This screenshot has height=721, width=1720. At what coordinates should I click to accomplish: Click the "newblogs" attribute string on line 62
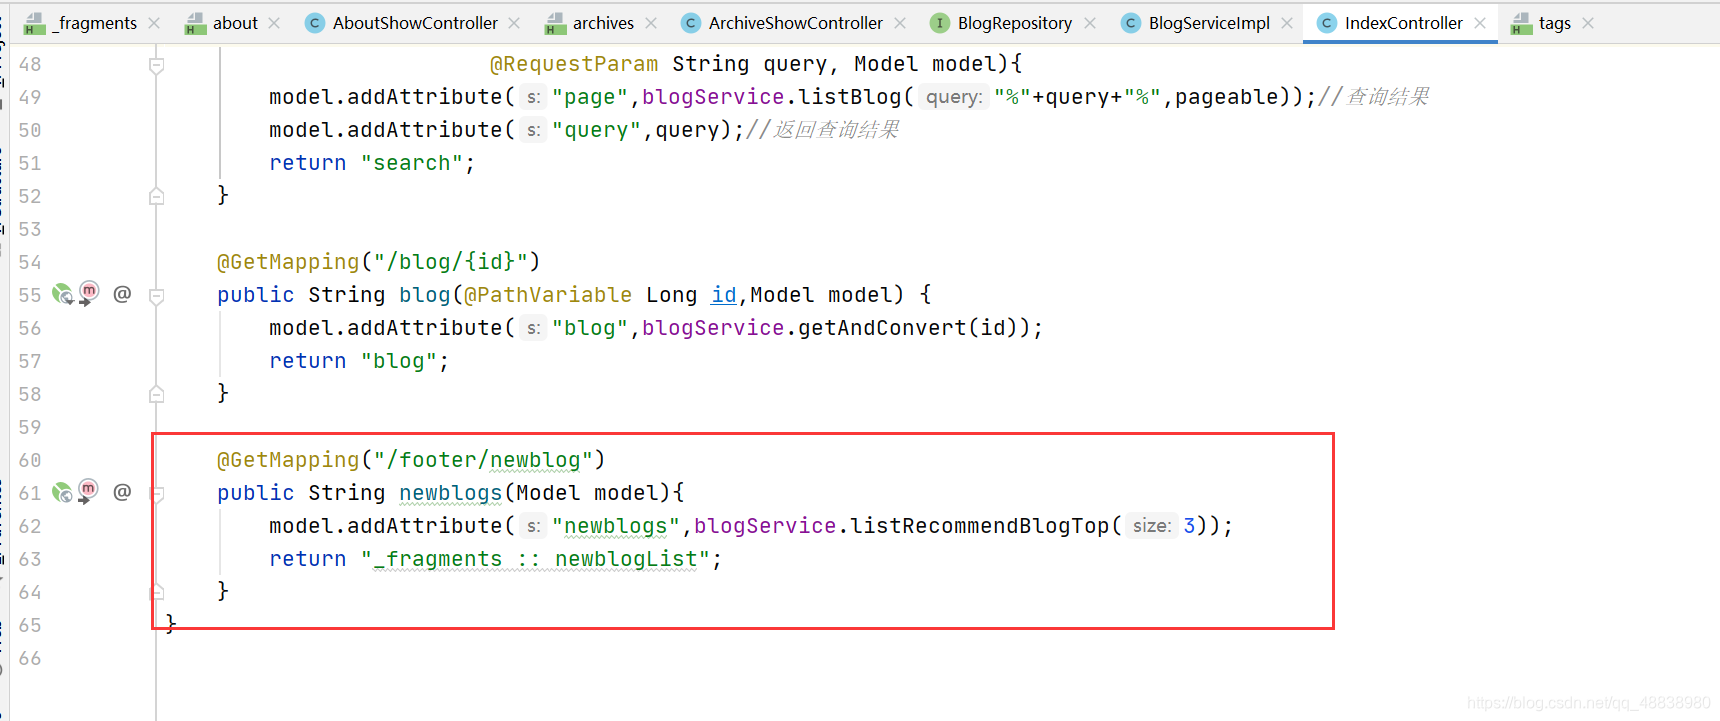pyautogui.click(x=616, y=526)
